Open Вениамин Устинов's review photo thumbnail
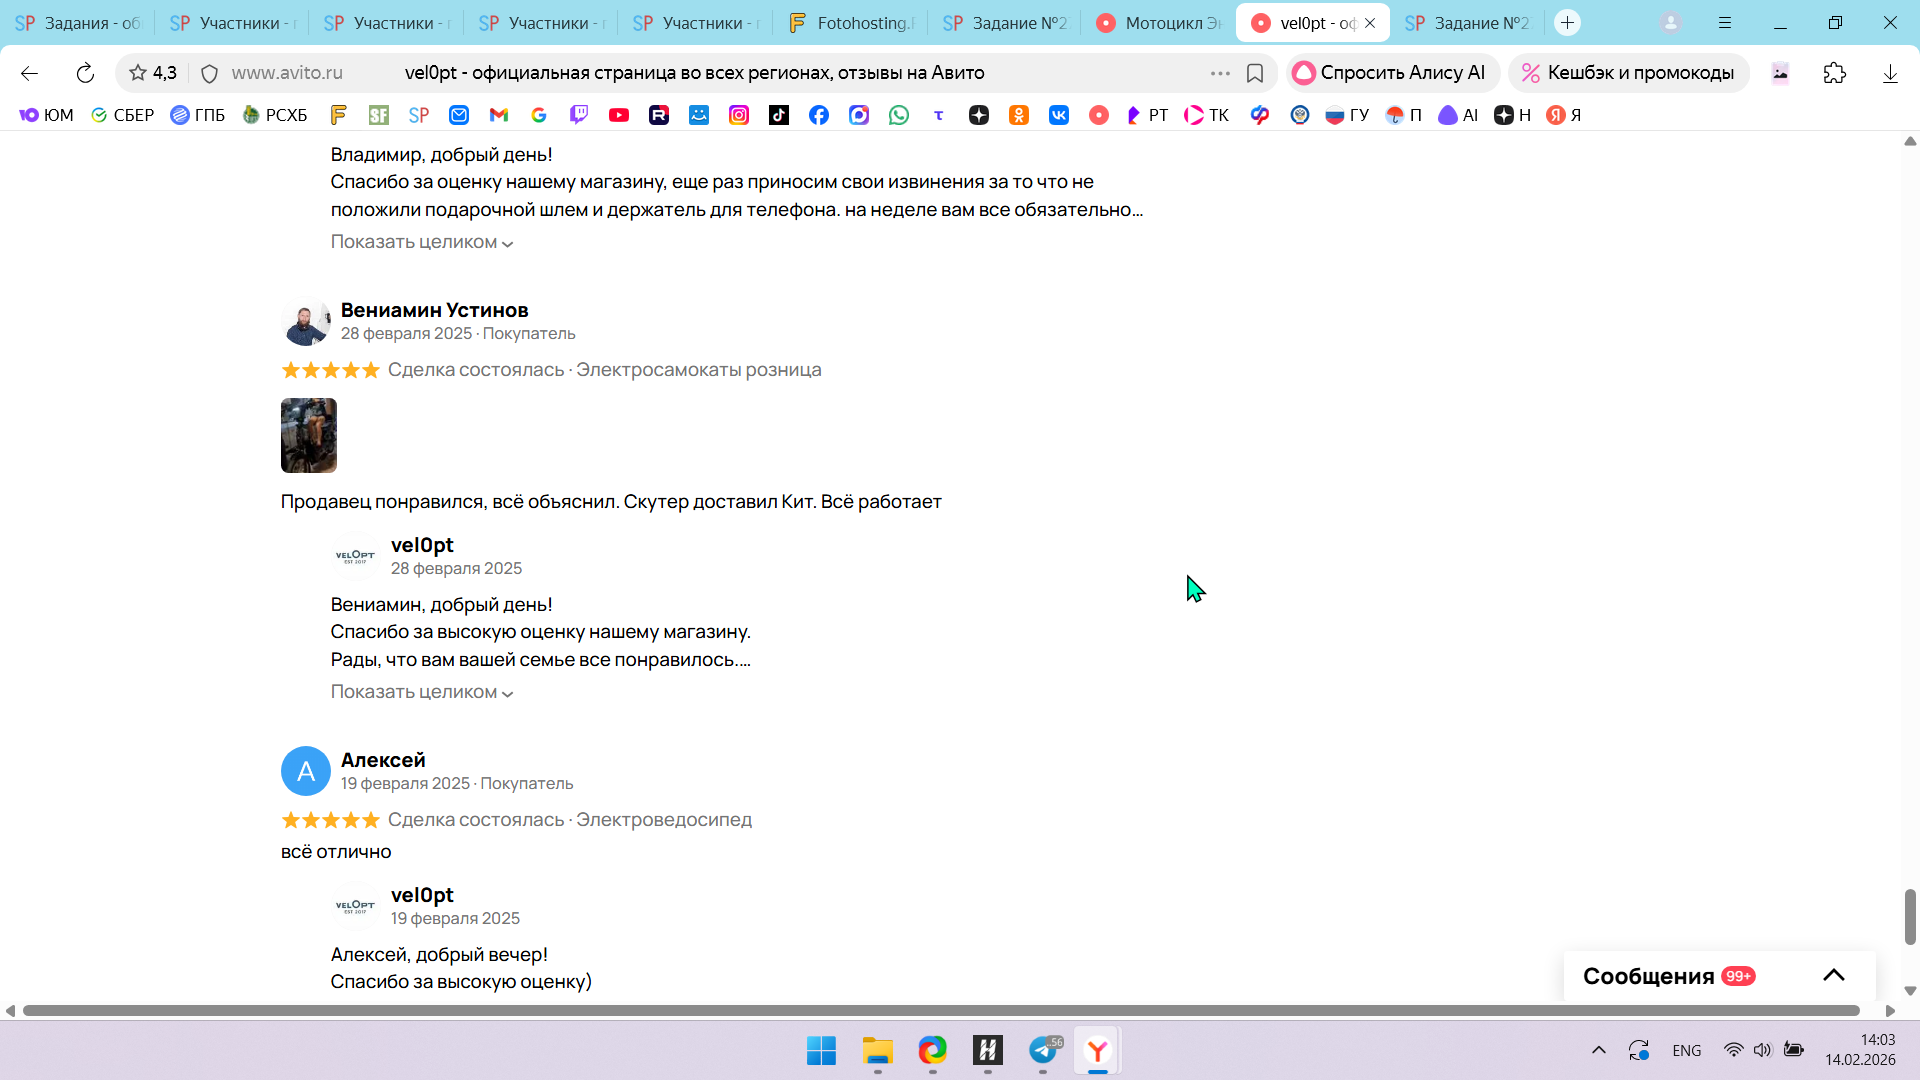The image size is (1920, 1080). (x=309, y=435)
